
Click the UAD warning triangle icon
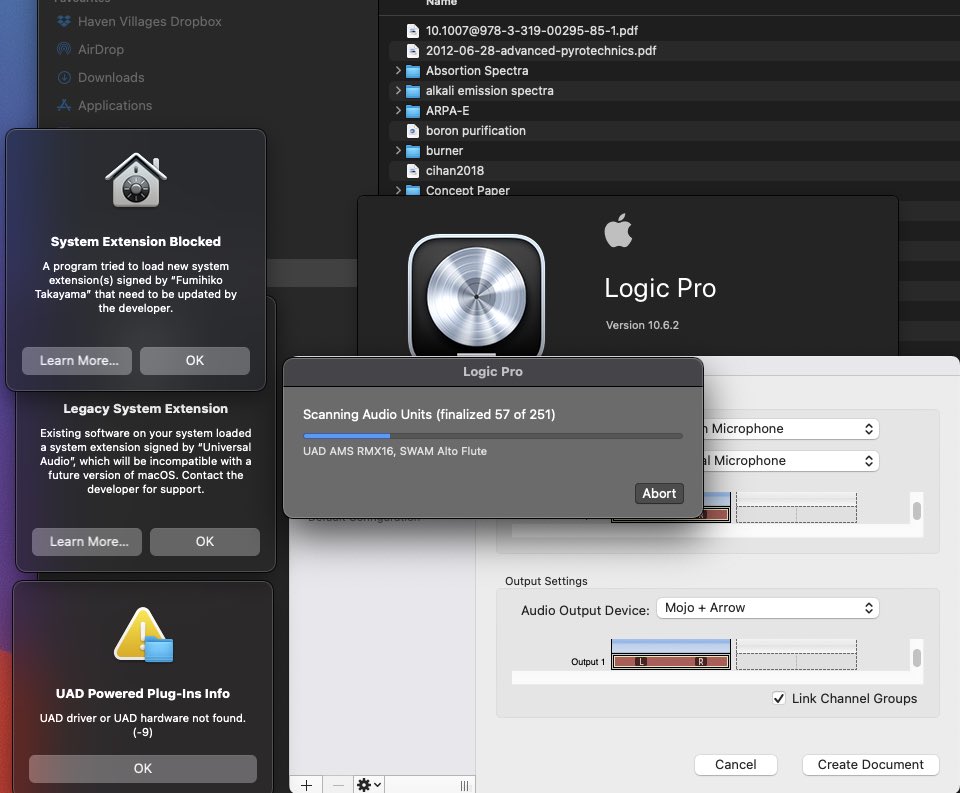click(143, 635)
